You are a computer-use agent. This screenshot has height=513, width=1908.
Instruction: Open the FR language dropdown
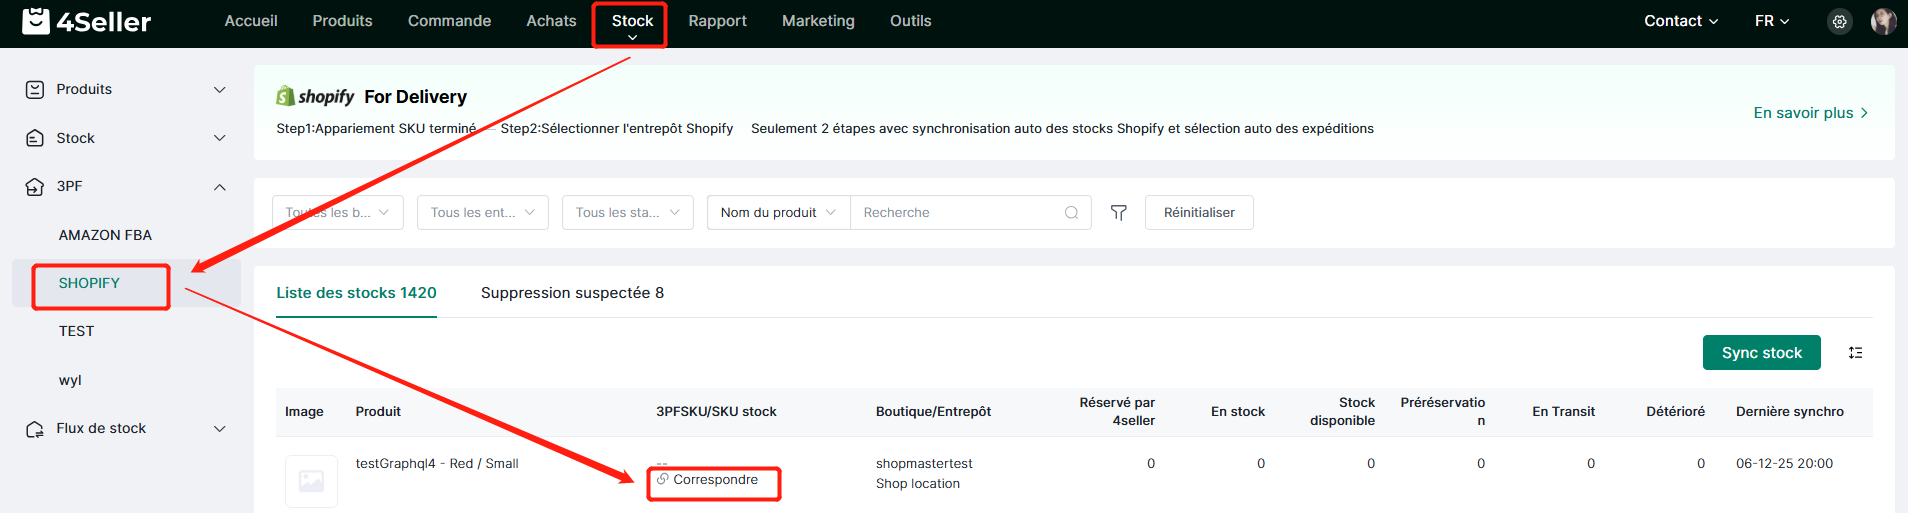[1772, 21]
